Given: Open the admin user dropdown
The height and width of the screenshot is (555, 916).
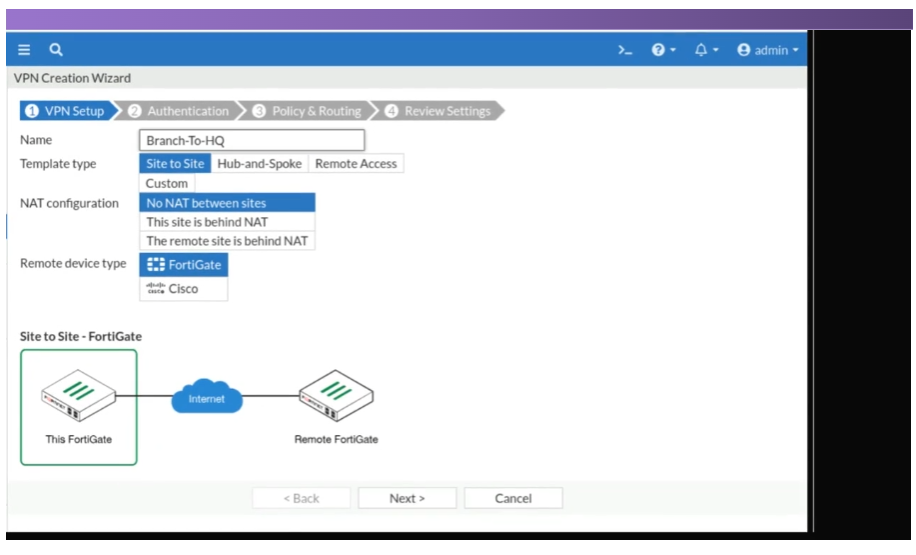Looking at the screenshot, I should coord(768,50).
